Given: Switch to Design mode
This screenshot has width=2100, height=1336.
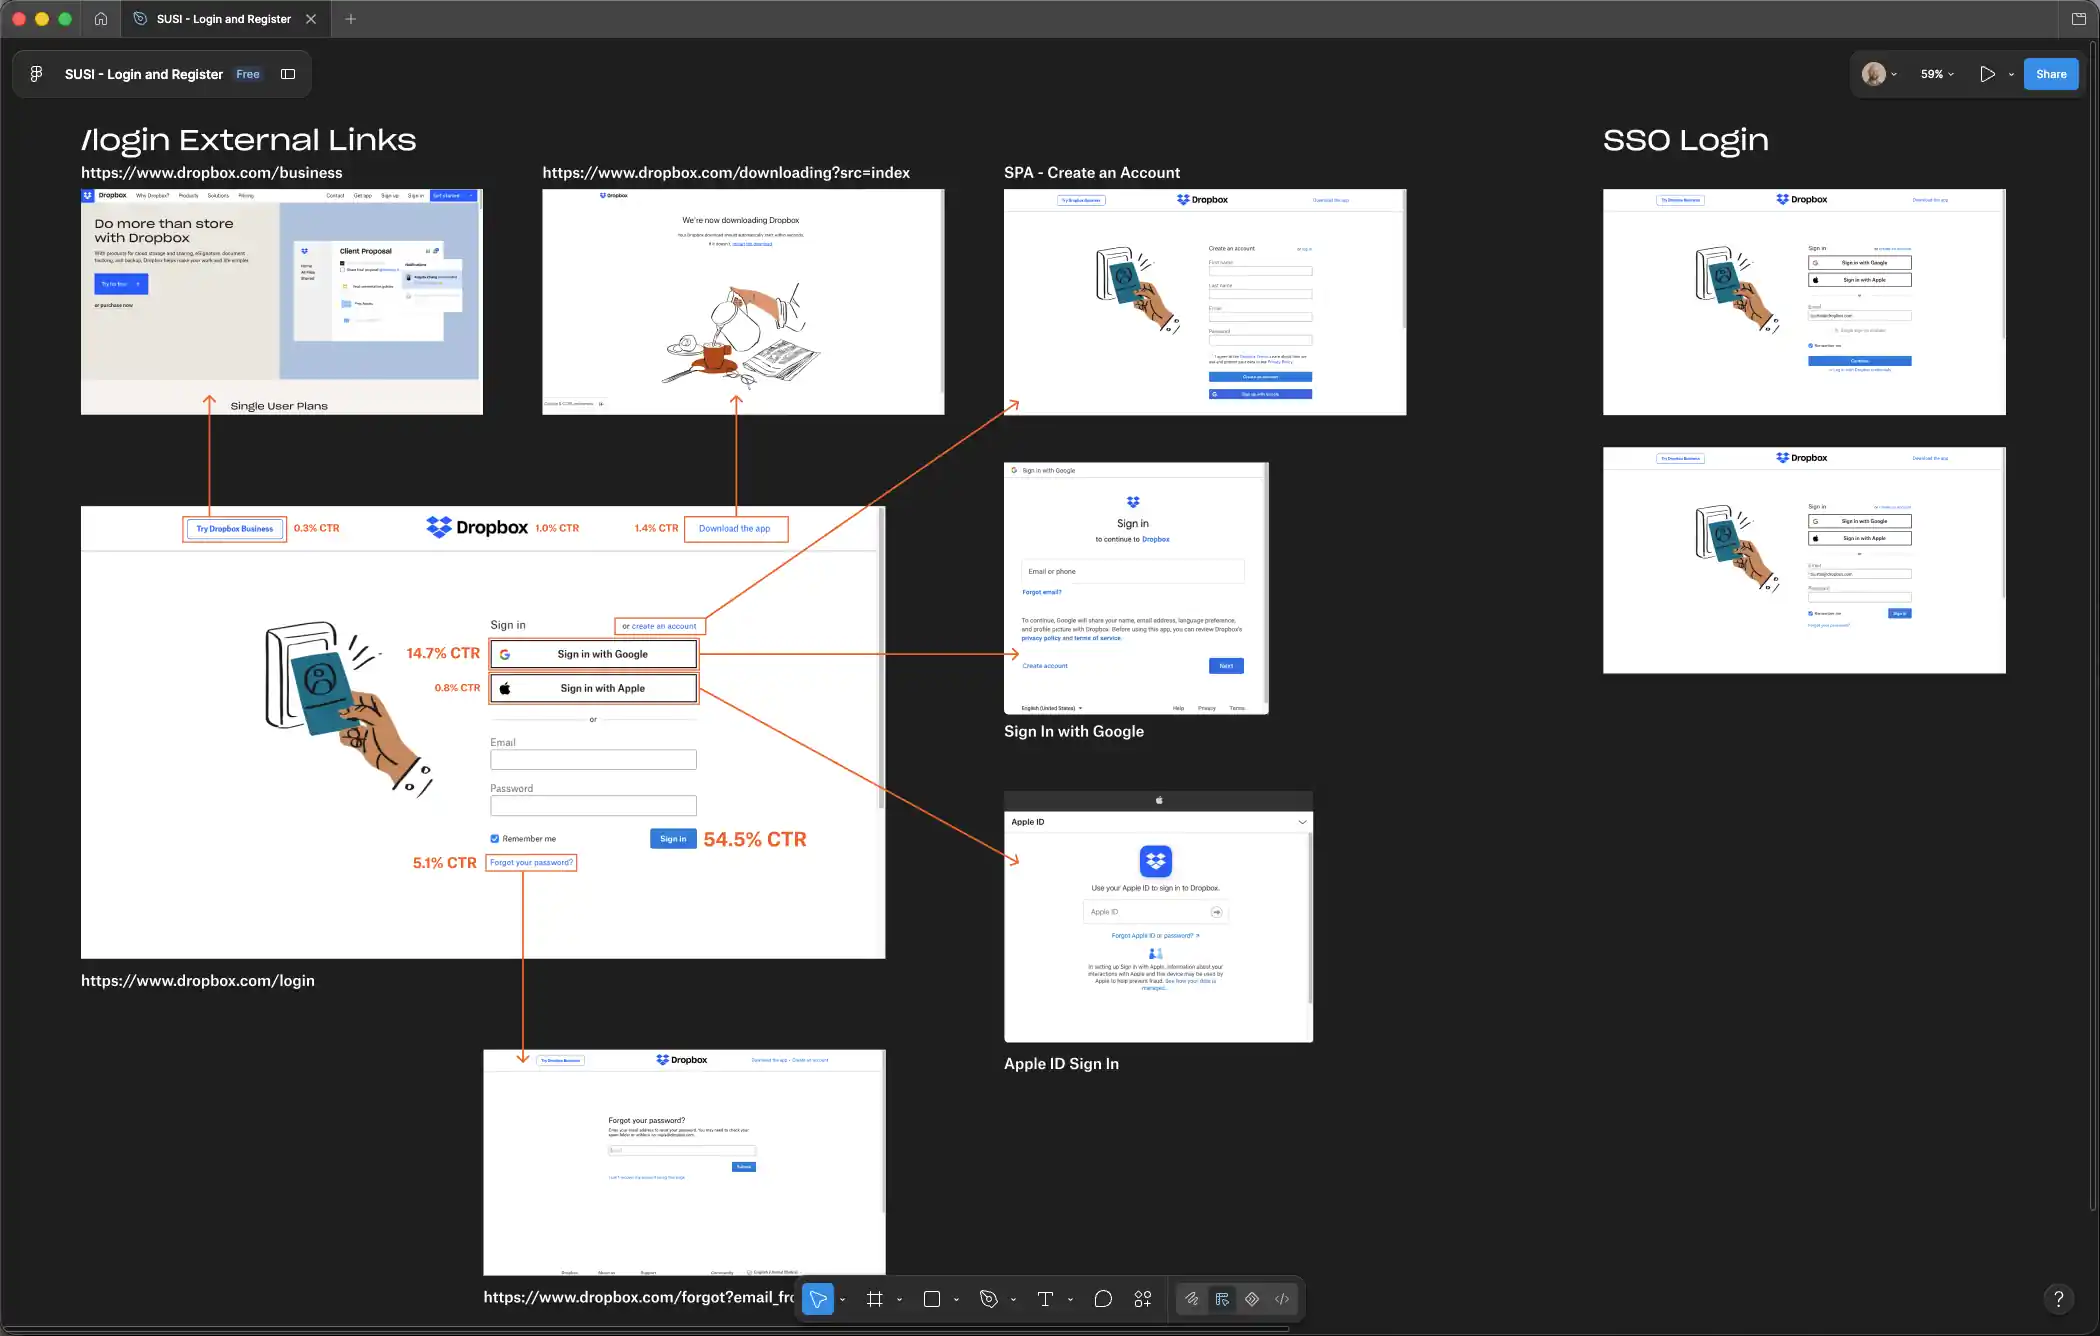Looking at the screenshot, I should click(x=1222, y=1299).
